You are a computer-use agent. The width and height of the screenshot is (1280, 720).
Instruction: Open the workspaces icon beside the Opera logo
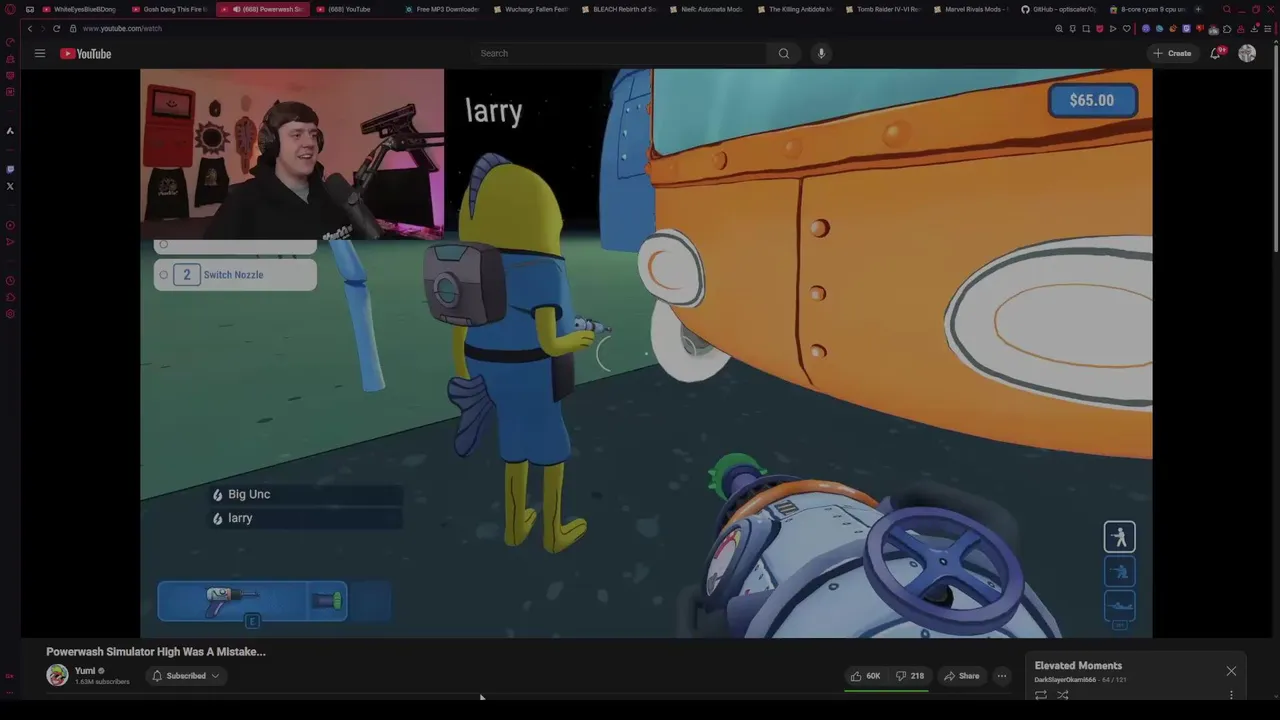click(29, 9)
